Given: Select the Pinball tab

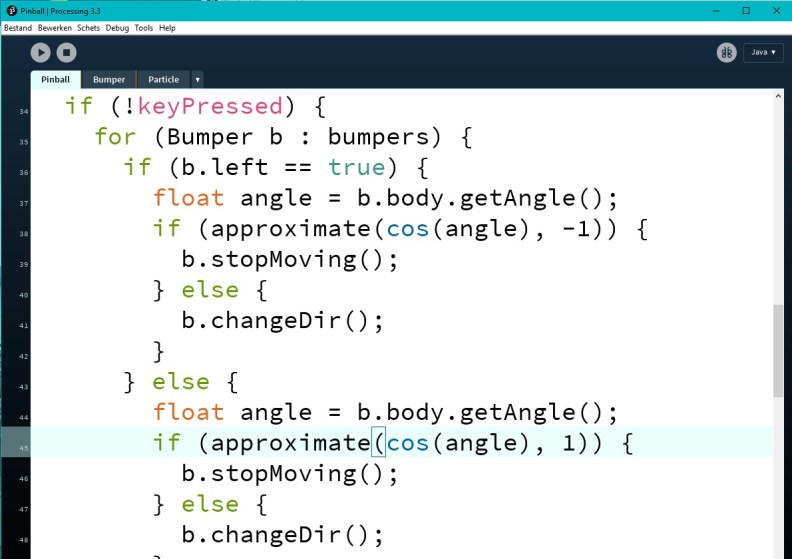Looking at the screenshot, I should click(x=55, y=80).
